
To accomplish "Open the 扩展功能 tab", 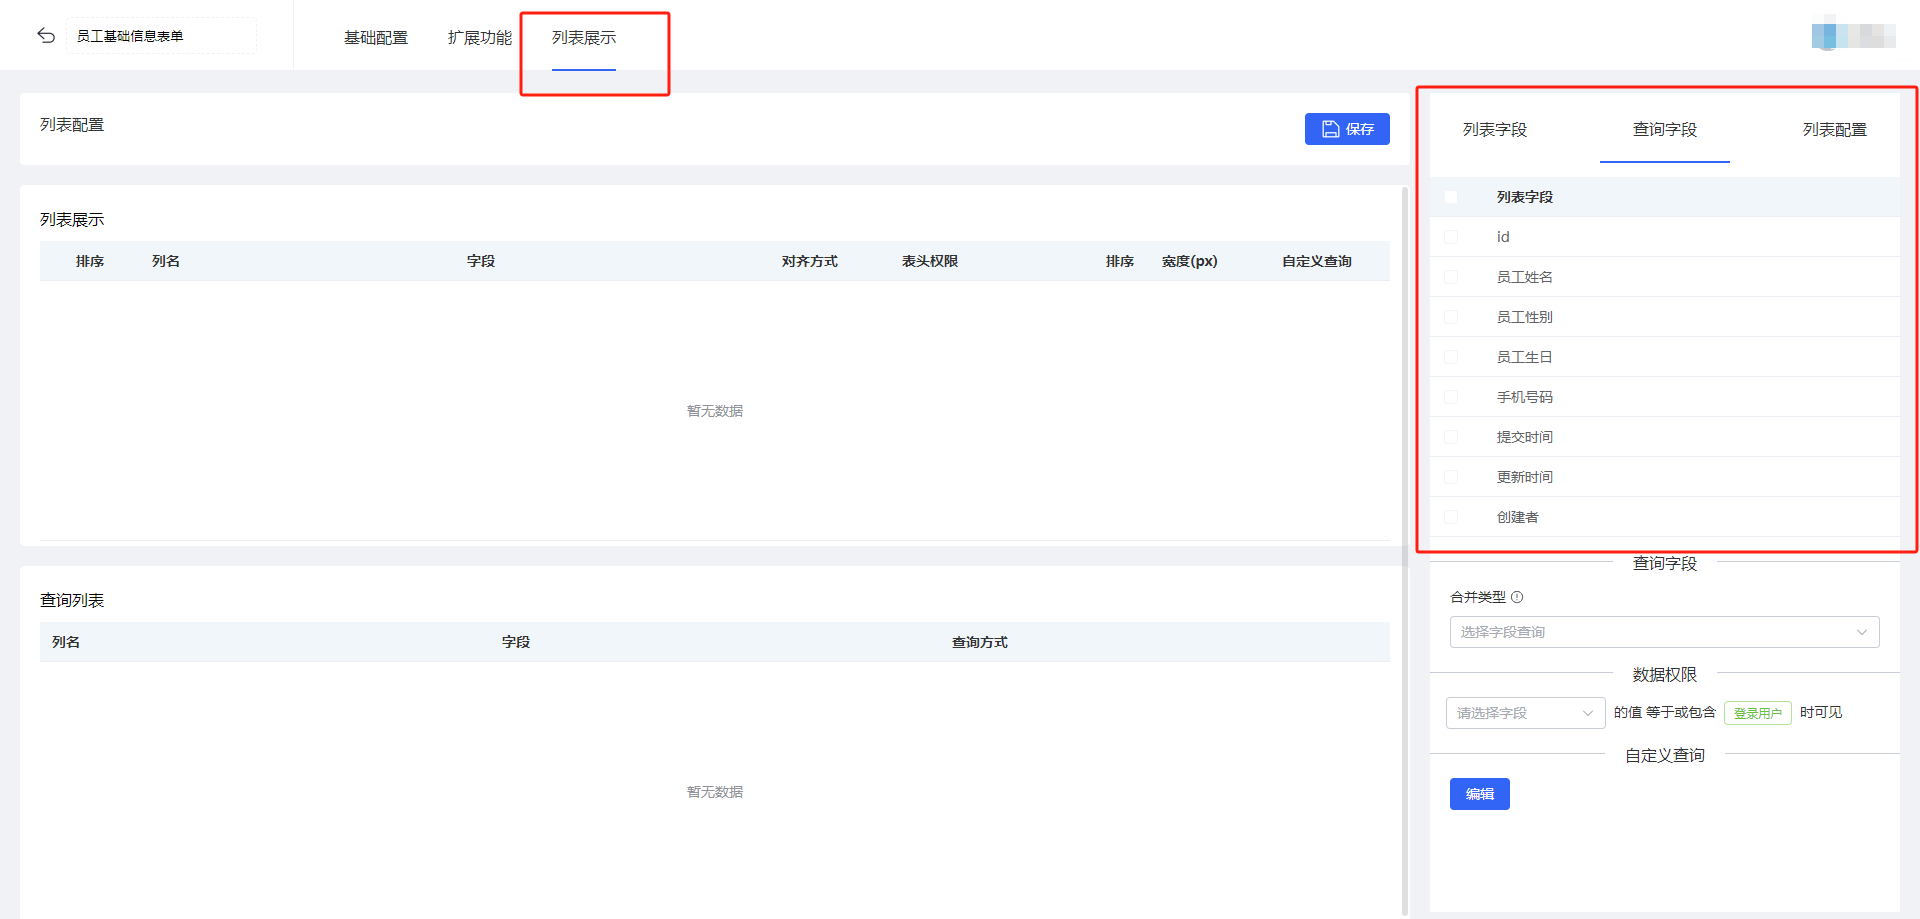I will (480, 38).
